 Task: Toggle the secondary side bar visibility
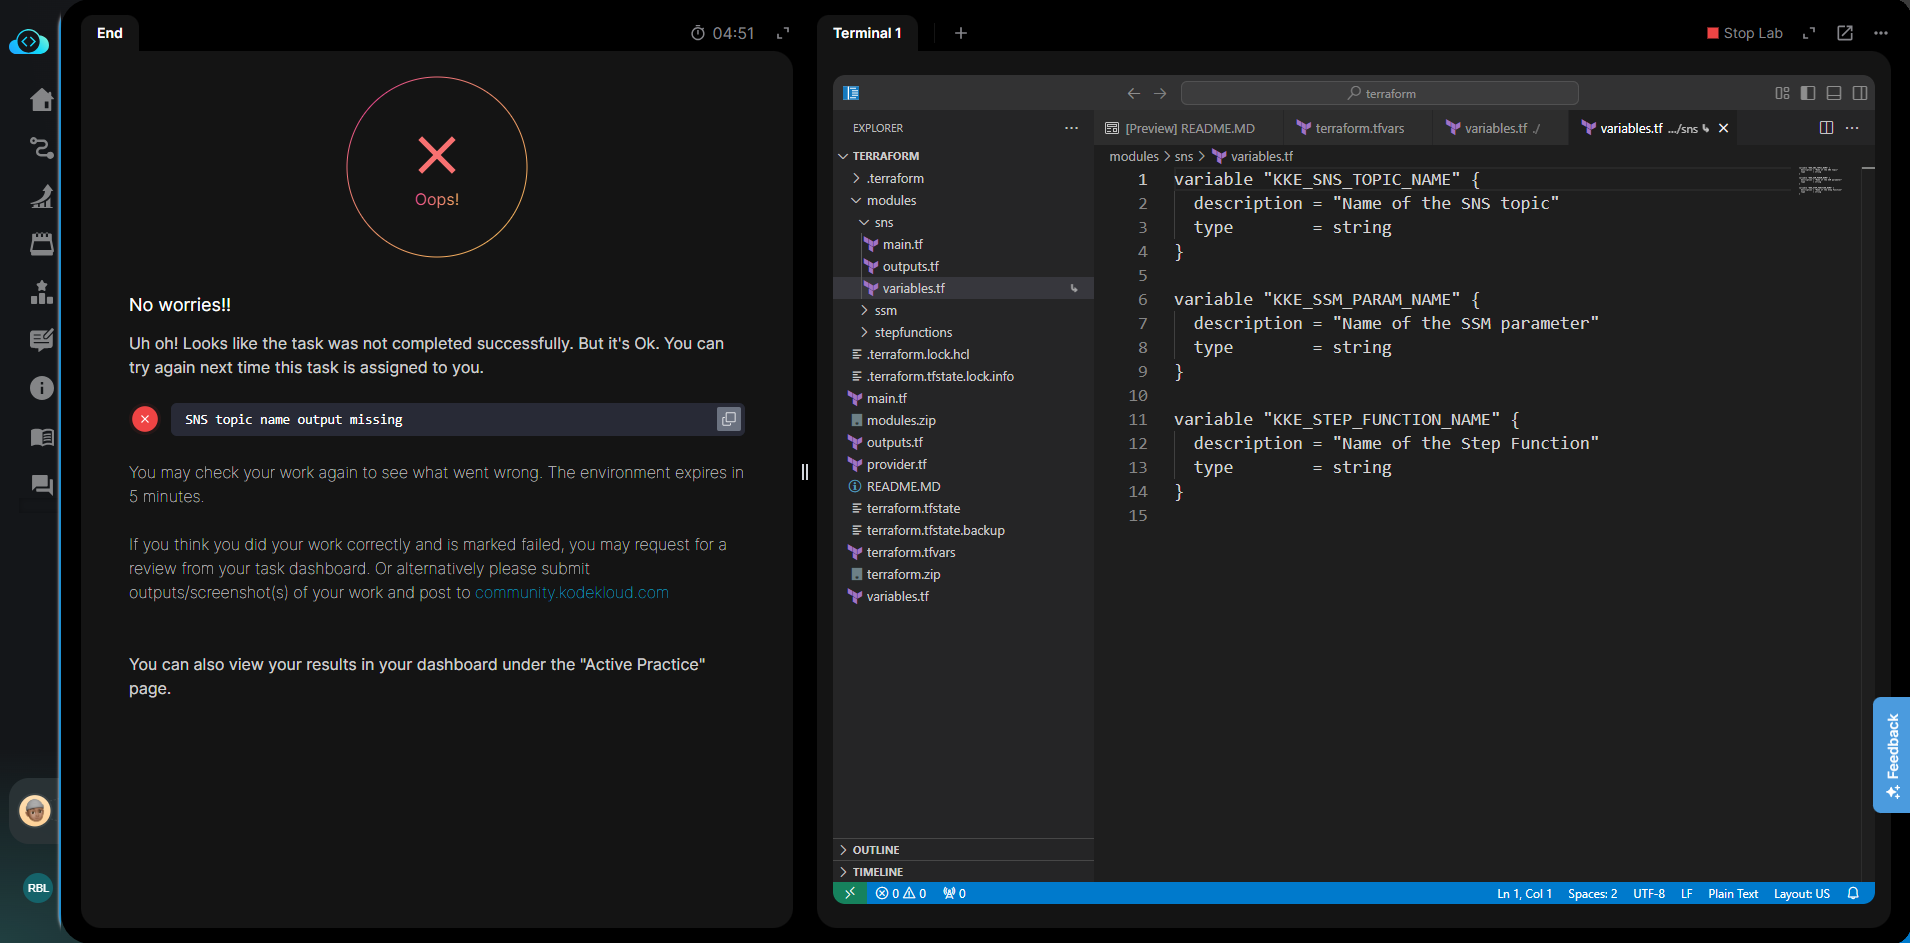point(1860,93)
